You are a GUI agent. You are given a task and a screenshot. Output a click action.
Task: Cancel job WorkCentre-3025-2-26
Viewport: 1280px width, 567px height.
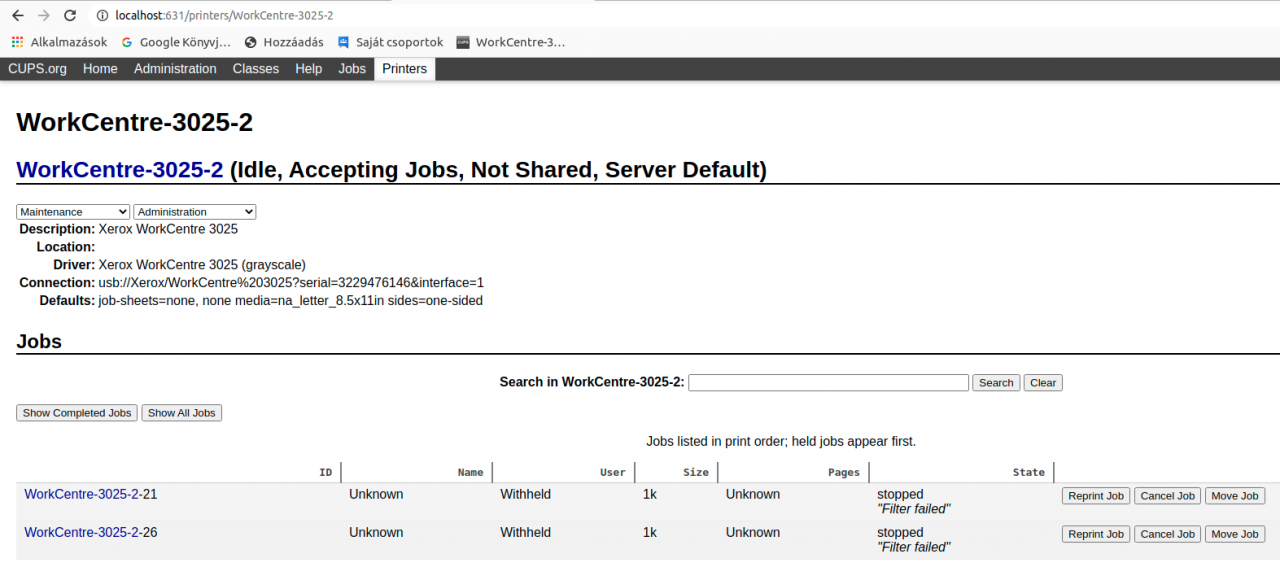[1168, 534]
